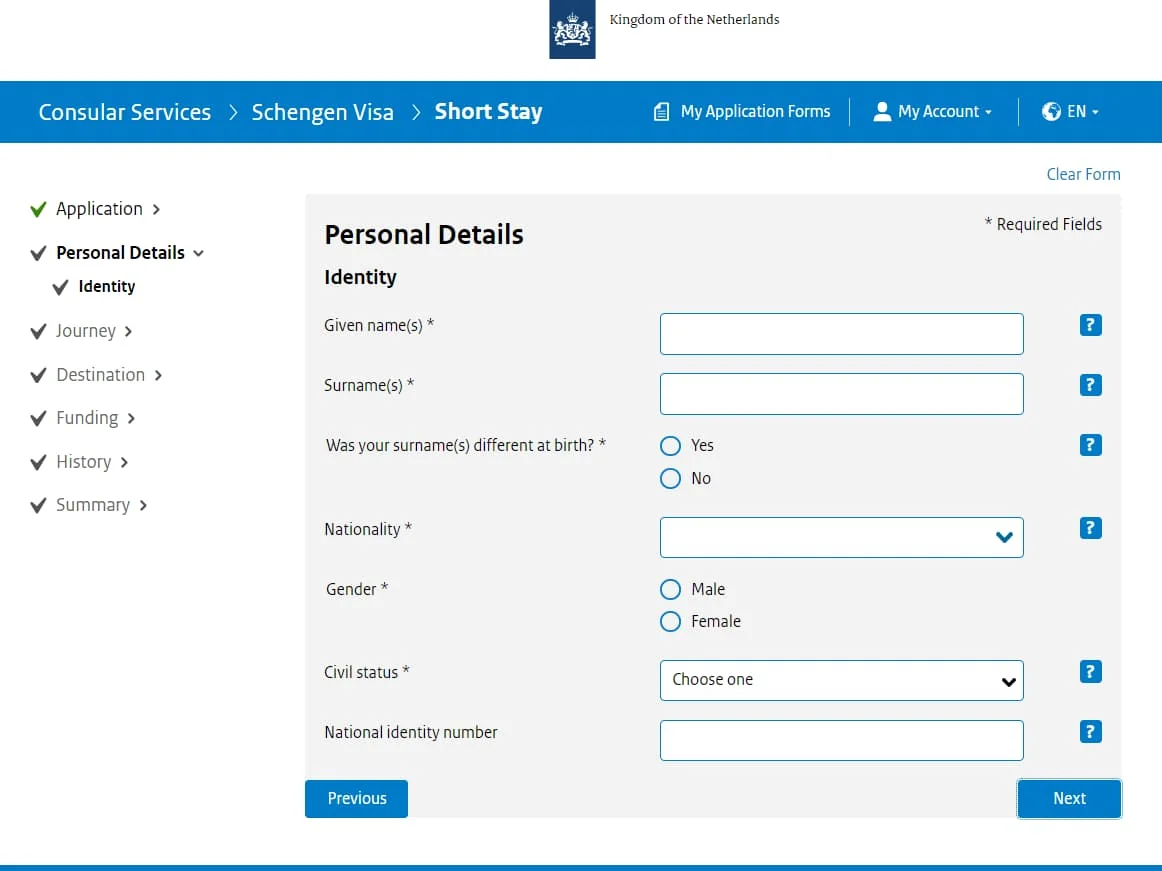This screenshot has width=1162, height=871.
Task: Expand the Civil status Choose one dropdown
Action: point(841,680)
